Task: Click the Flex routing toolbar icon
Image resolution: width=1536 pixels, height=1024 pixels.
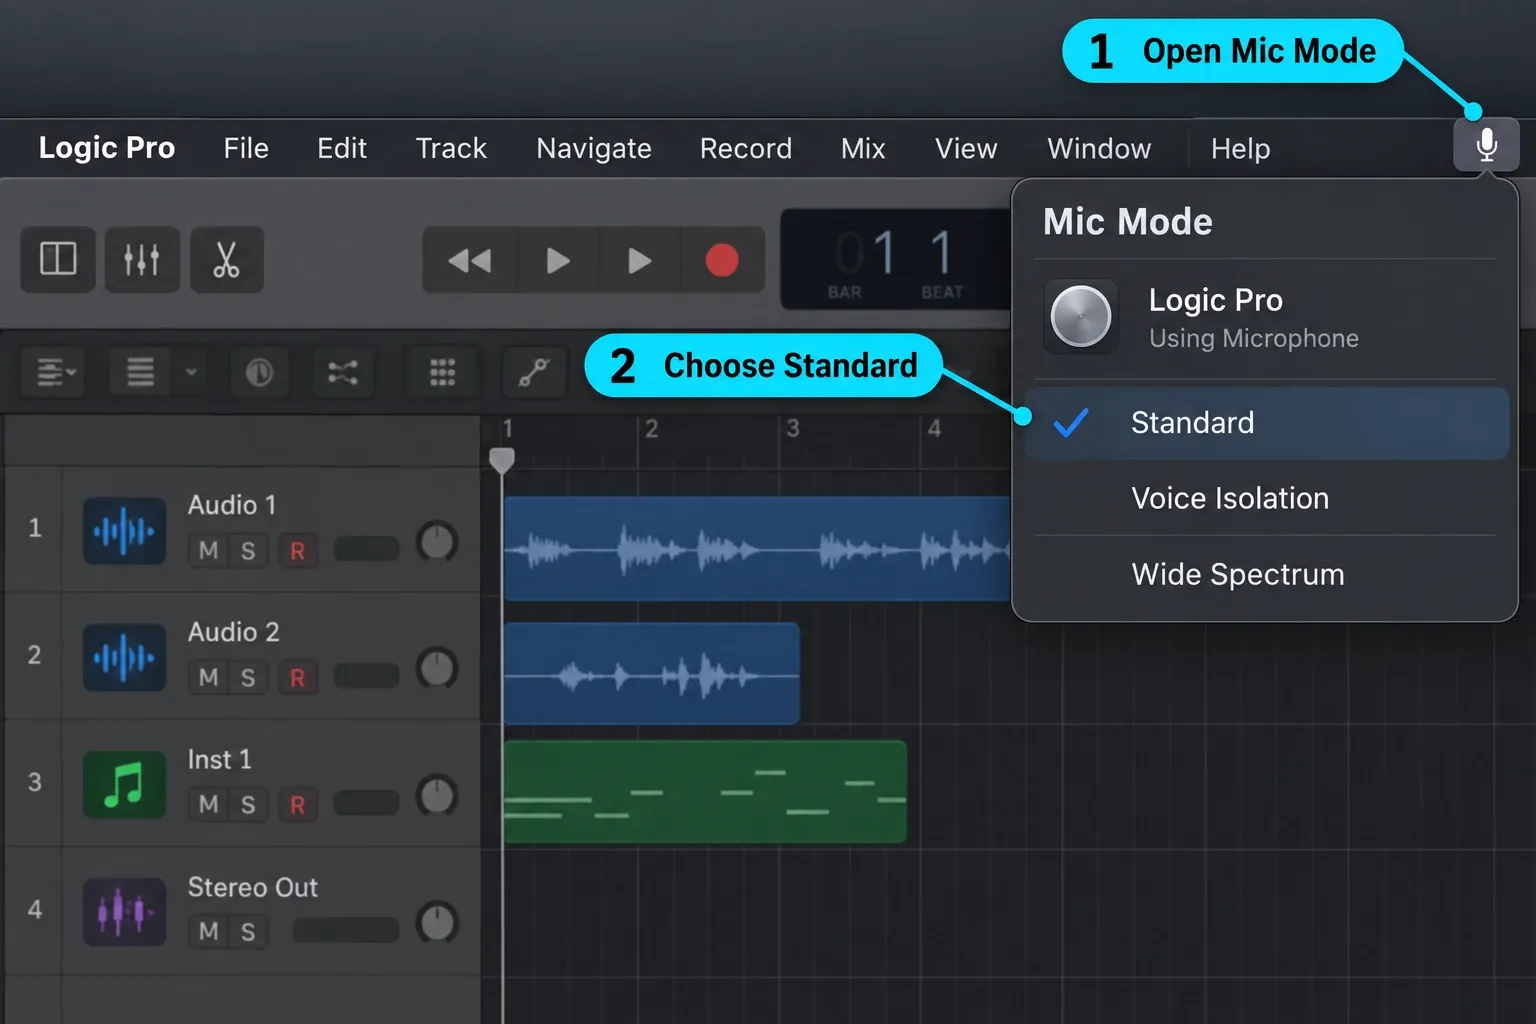Action: (x=343, y=372)
